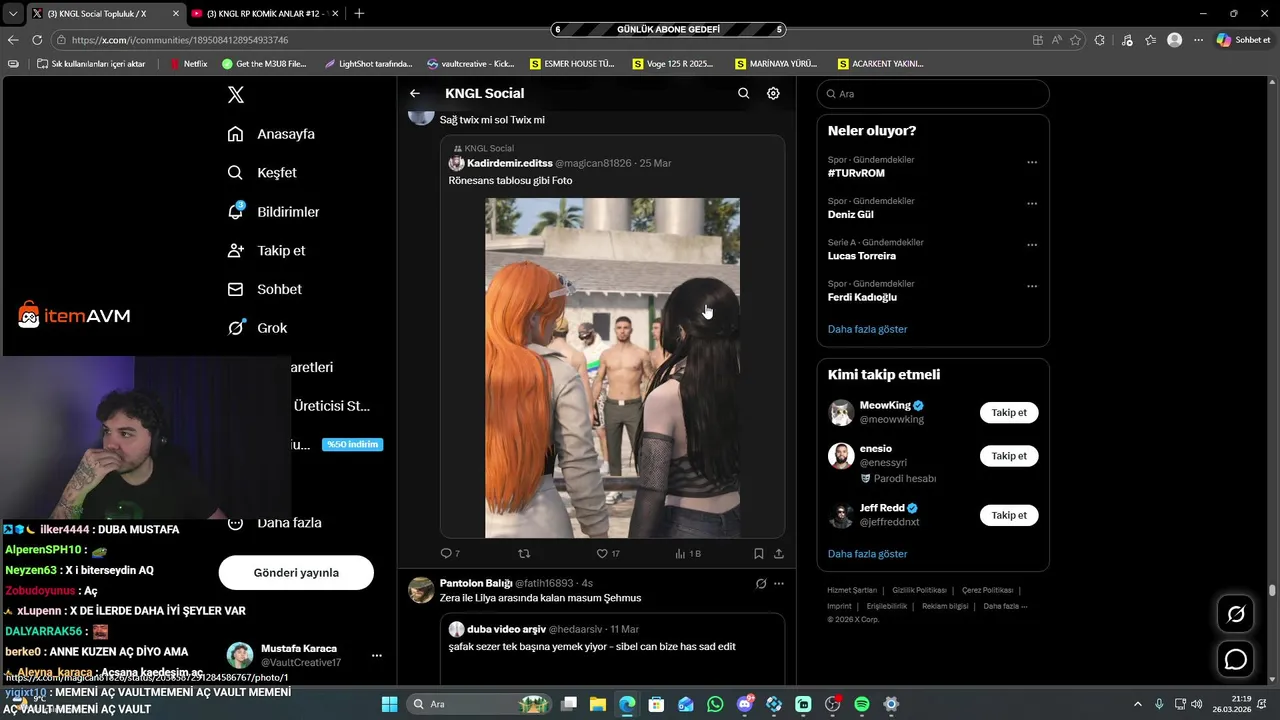This screenshot has width=1280, height=720.
Task: Click the Windows taskbar search box
Action: pos(480,704)
